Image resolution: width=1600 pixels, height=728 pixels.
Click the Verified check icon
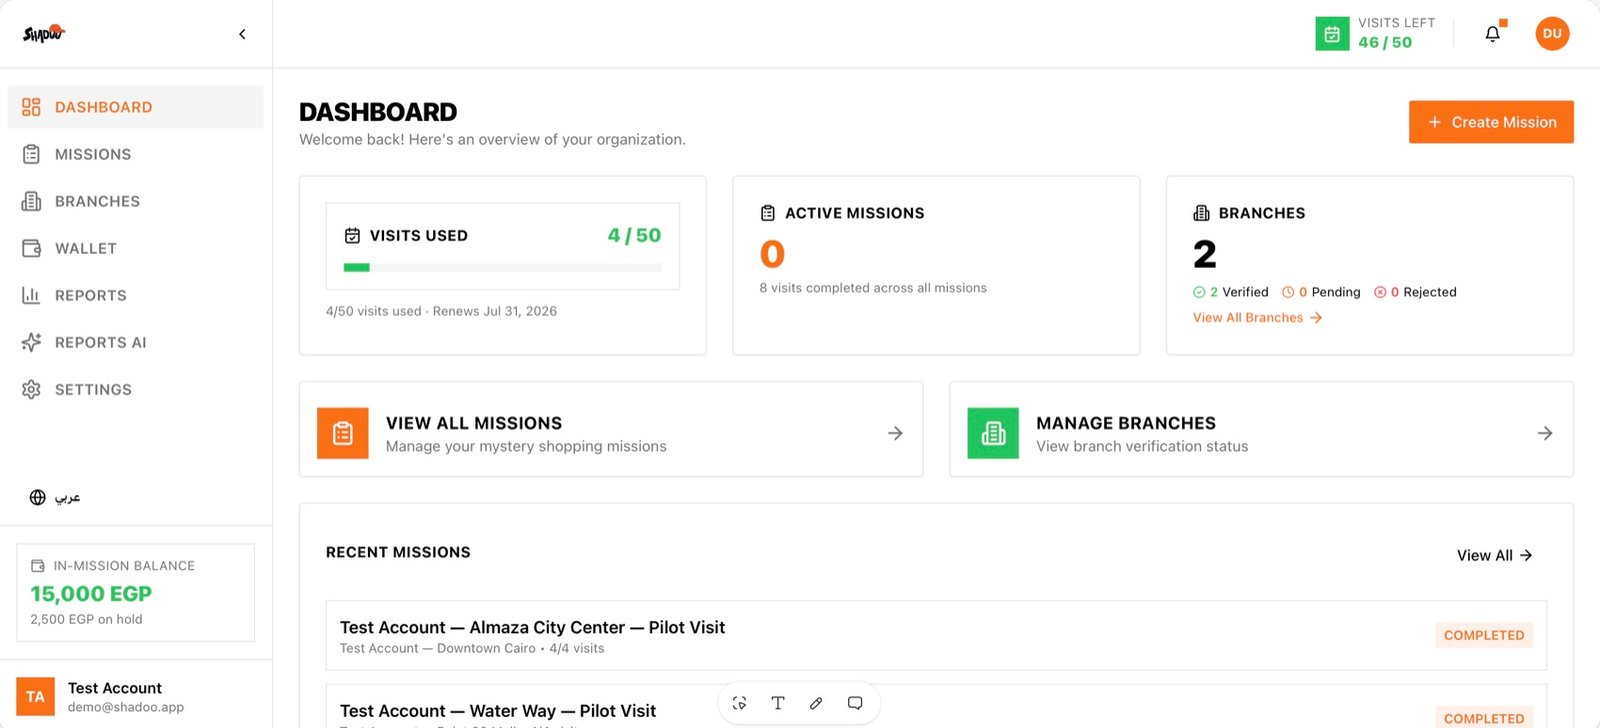coord(1199,292)
